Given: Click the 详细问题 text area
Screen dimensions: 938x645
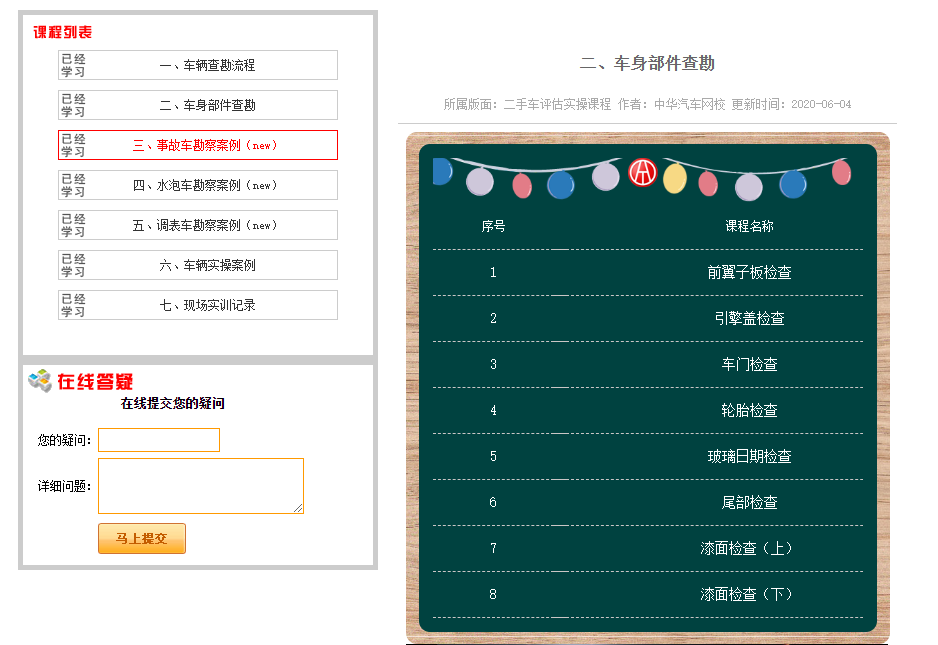Looking at the screenshot, I should tap(201, 486).
